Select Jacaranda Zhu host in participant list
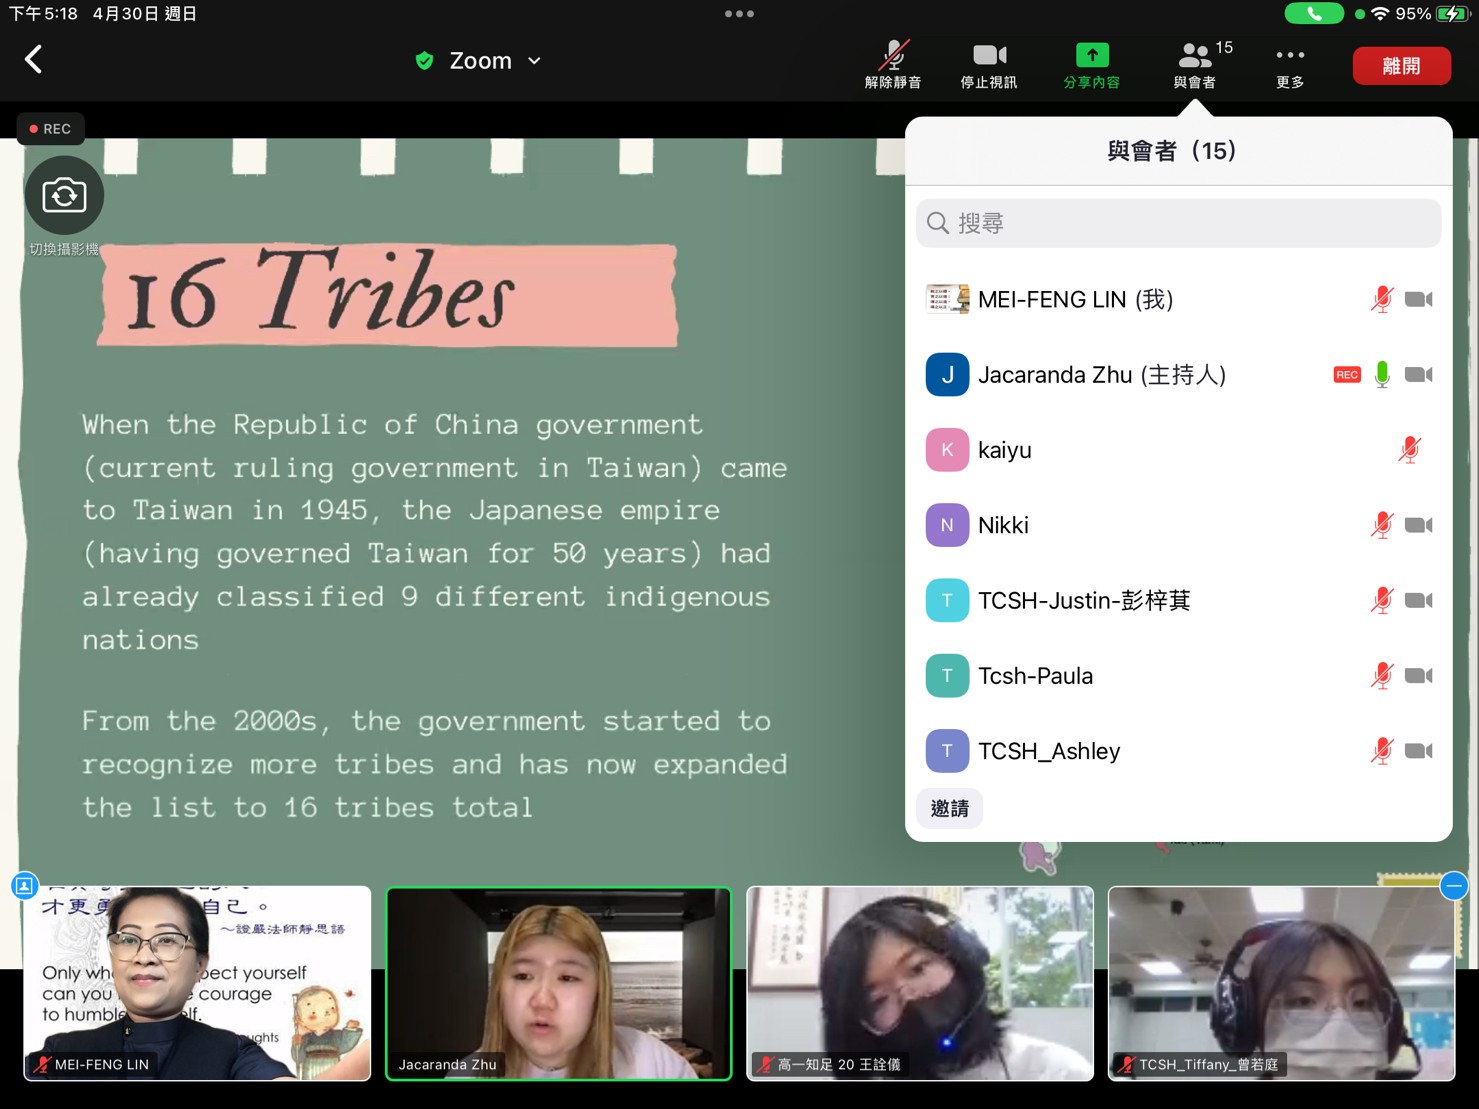 point(1100,375)
